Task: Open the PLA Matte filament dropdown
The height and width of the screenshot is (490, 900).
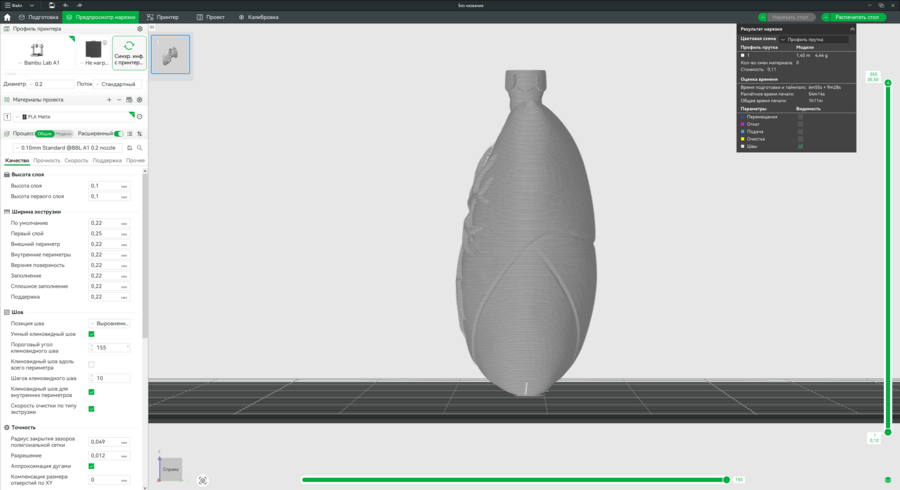Action: pyautogui.click(x=74, y=116)
